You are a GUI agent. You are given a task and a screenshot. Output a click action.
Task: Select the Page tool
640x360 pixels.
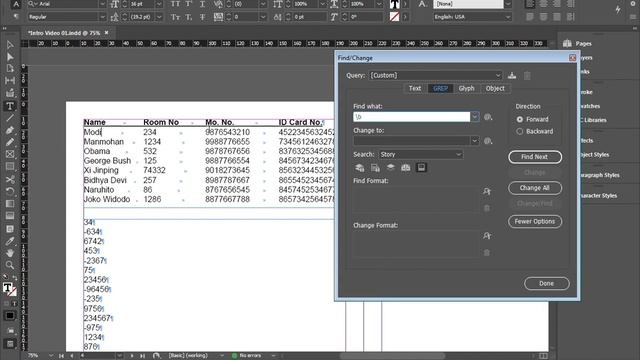10,69
